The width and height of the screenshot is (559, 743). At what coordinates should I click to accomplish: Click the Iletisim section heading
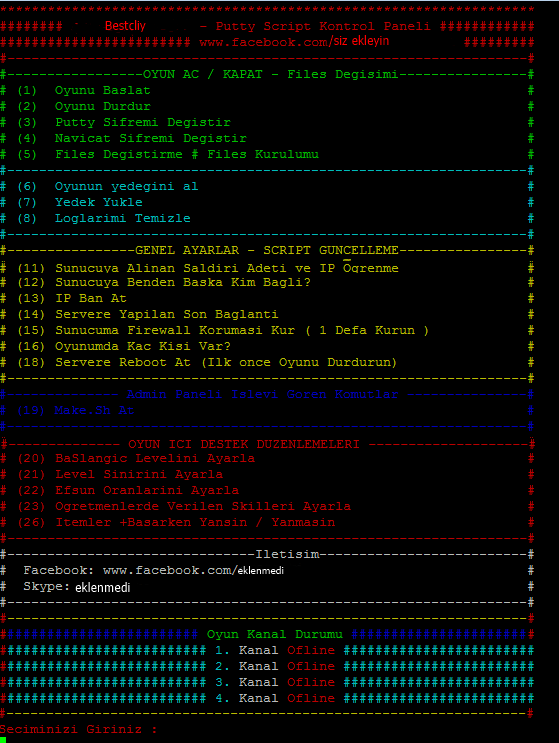point(288,554)
